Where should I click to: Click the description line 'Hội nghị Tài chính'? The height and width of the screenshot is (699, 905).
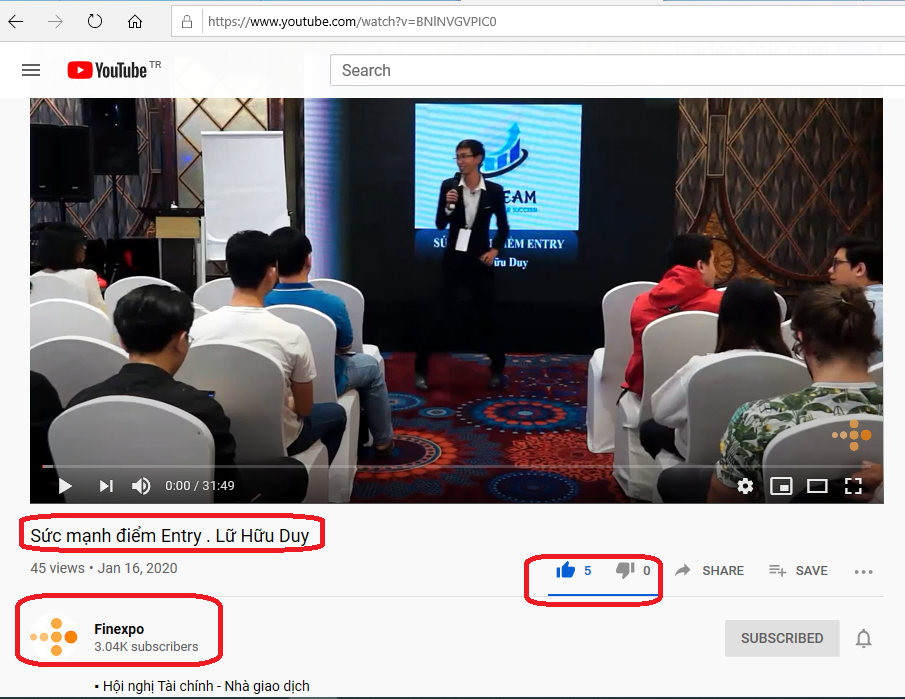pyautogui.click(x=202, y=686)
